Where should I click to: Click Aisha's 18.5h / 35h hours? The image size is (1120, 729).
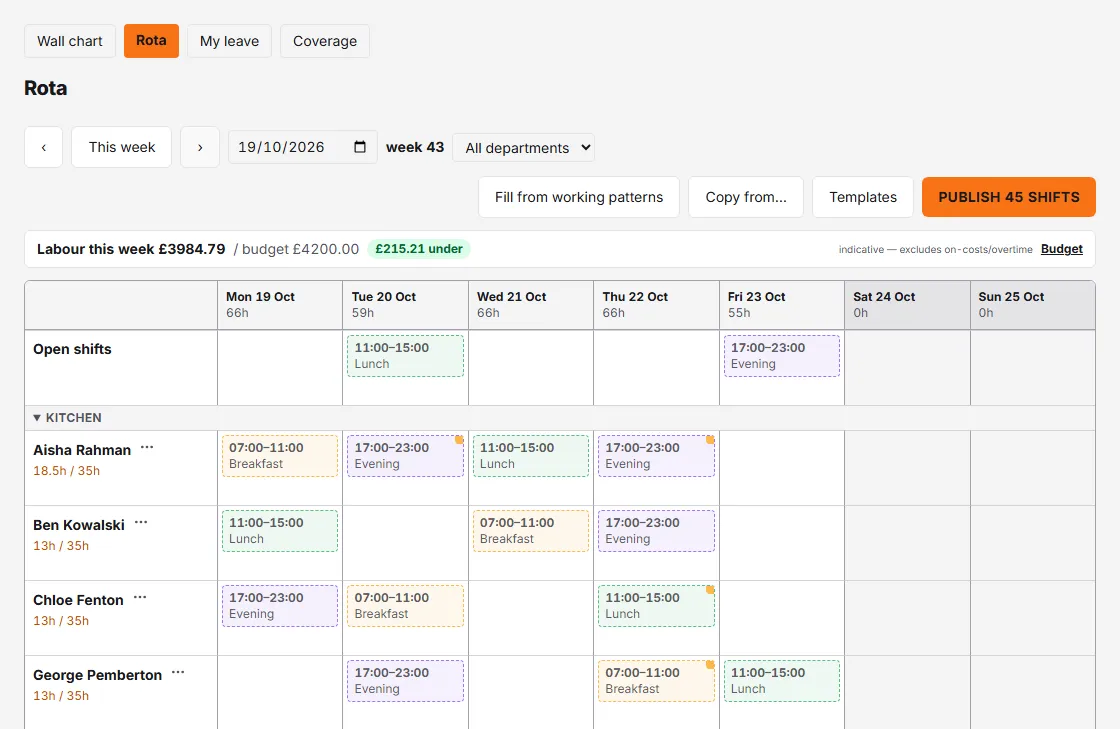coord(66,471)
